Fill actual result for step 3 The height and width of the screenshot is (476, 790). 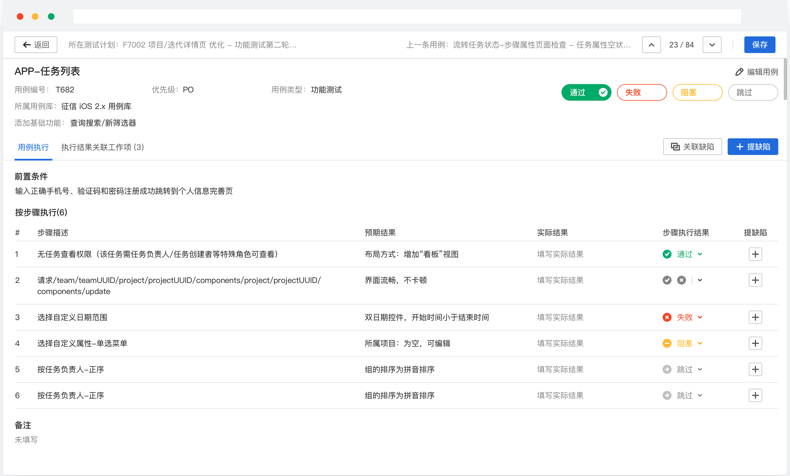560,317
